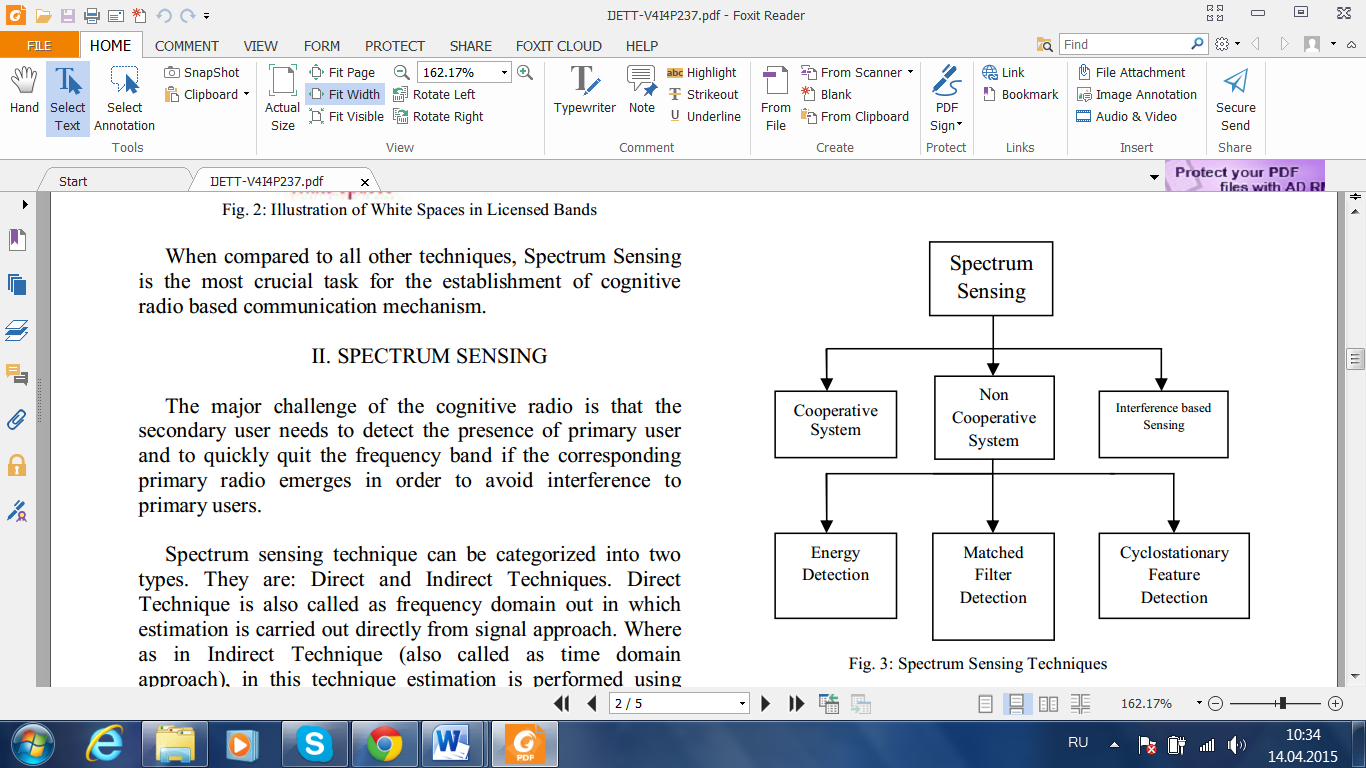Open the tab list dropdown arrow
The height and width of the screenshot is (768, 1366).
pos(1156,178)
